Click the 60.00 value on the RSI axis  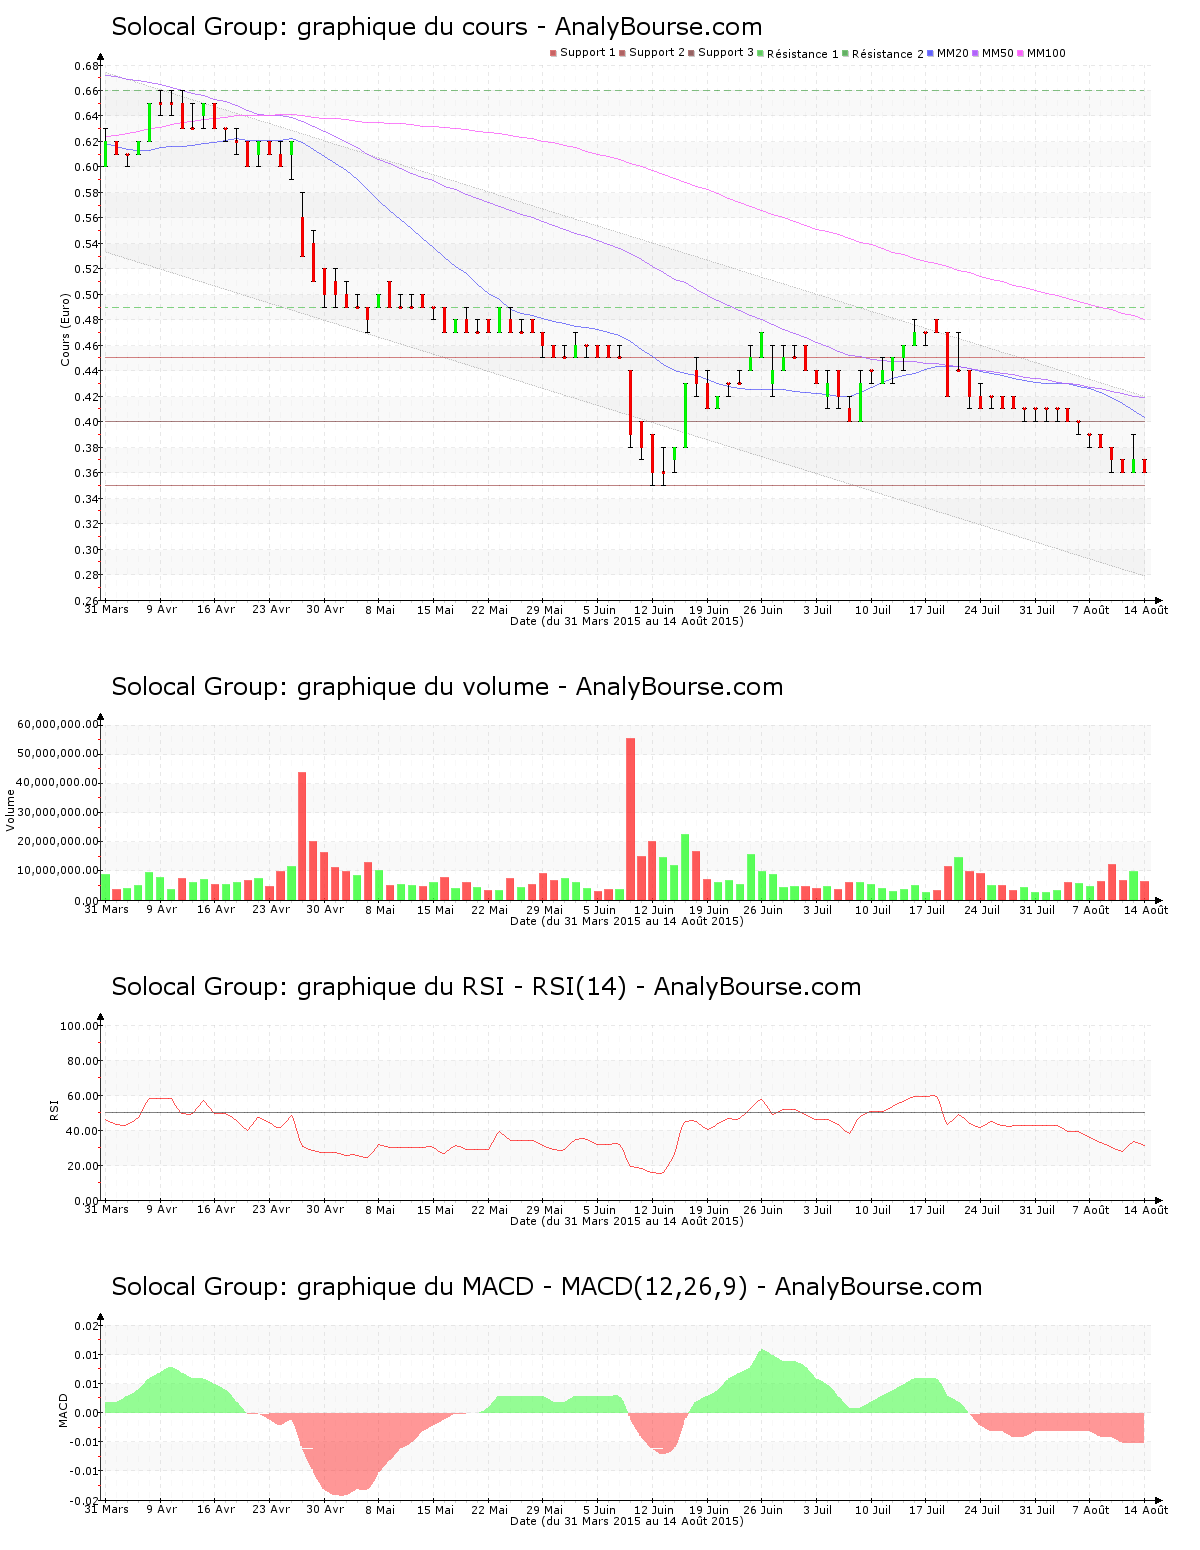click(83, 1096)
